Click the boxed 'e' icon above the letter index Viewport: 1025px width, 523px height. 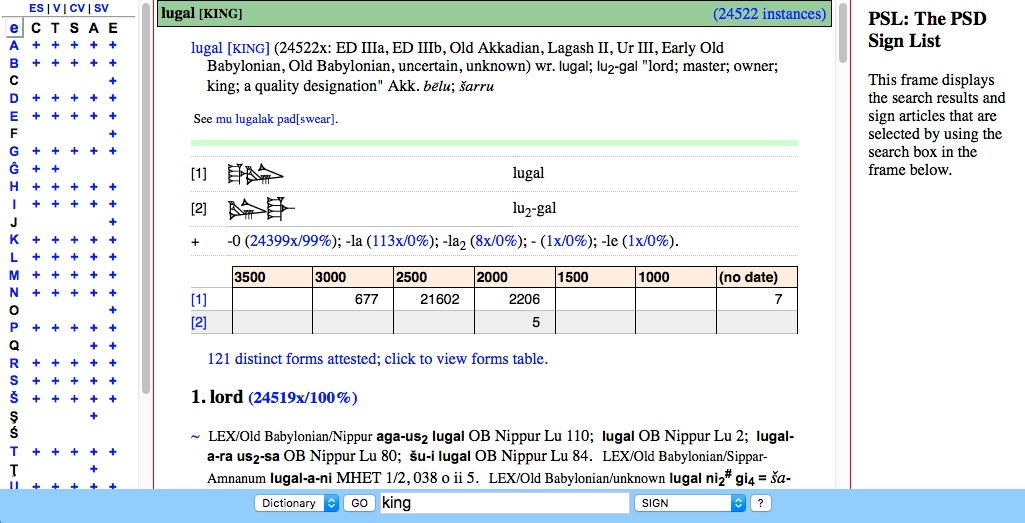click(x=14, y=28)
